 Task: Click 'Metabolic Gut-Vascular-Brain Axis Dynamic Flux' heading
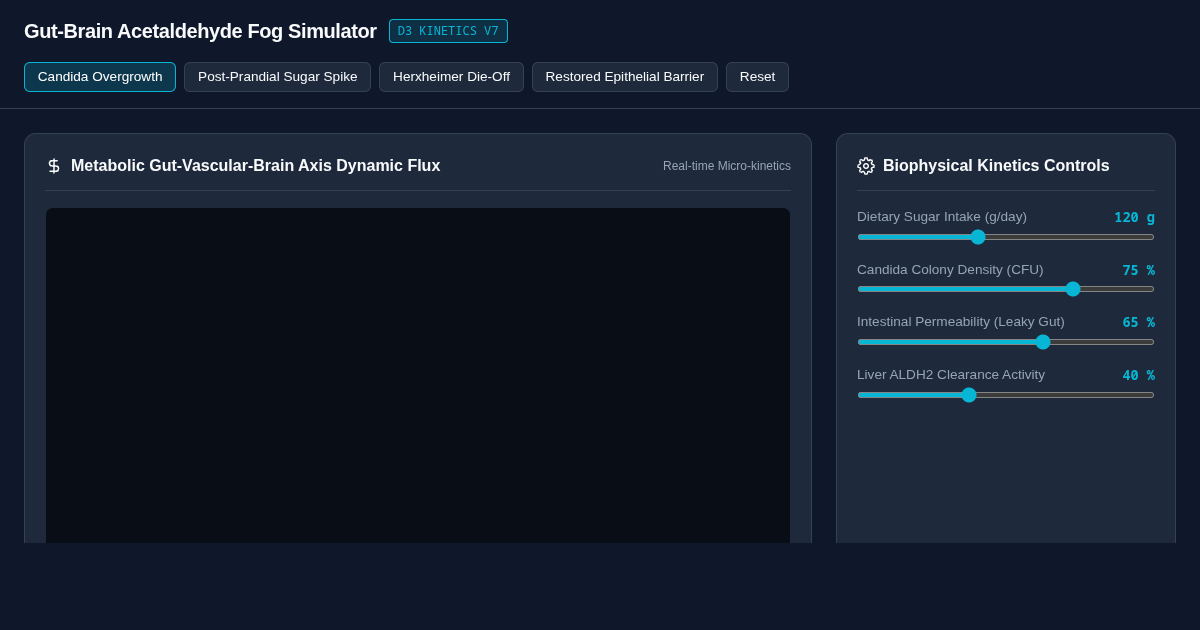[x=255, y=166]
